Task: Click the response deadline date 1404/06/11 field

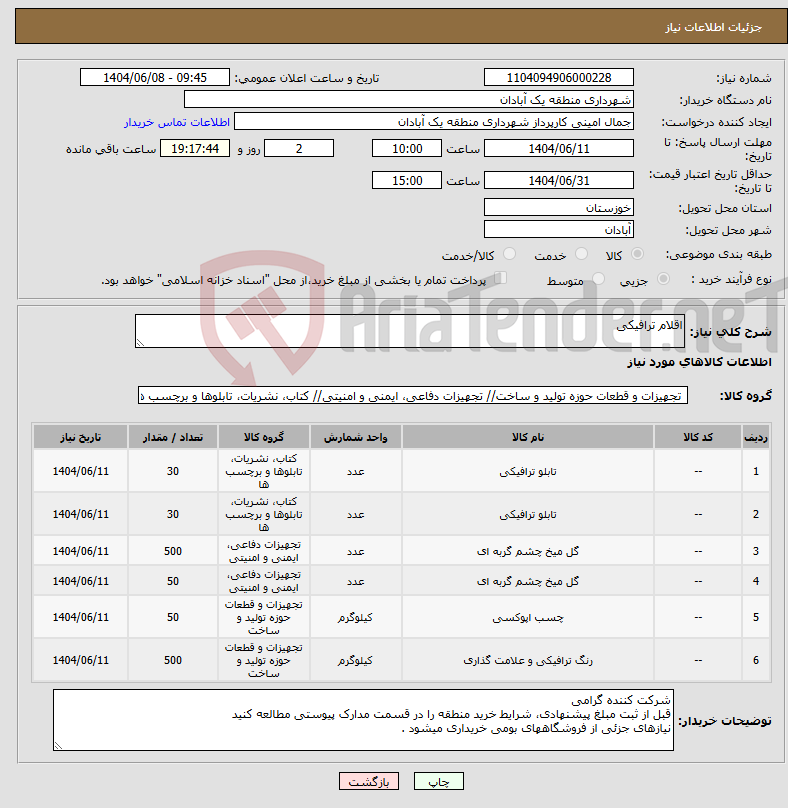Action: (559, 148)
